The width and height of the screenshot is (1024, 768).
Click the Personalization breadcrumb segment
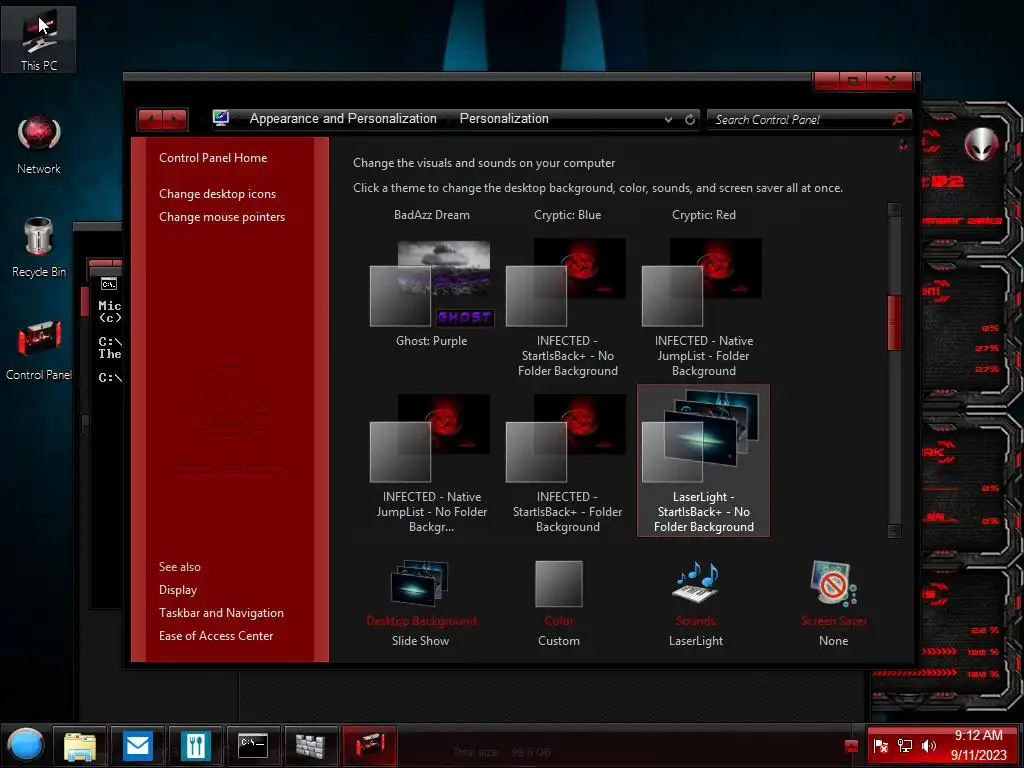(x=504, y=118)
